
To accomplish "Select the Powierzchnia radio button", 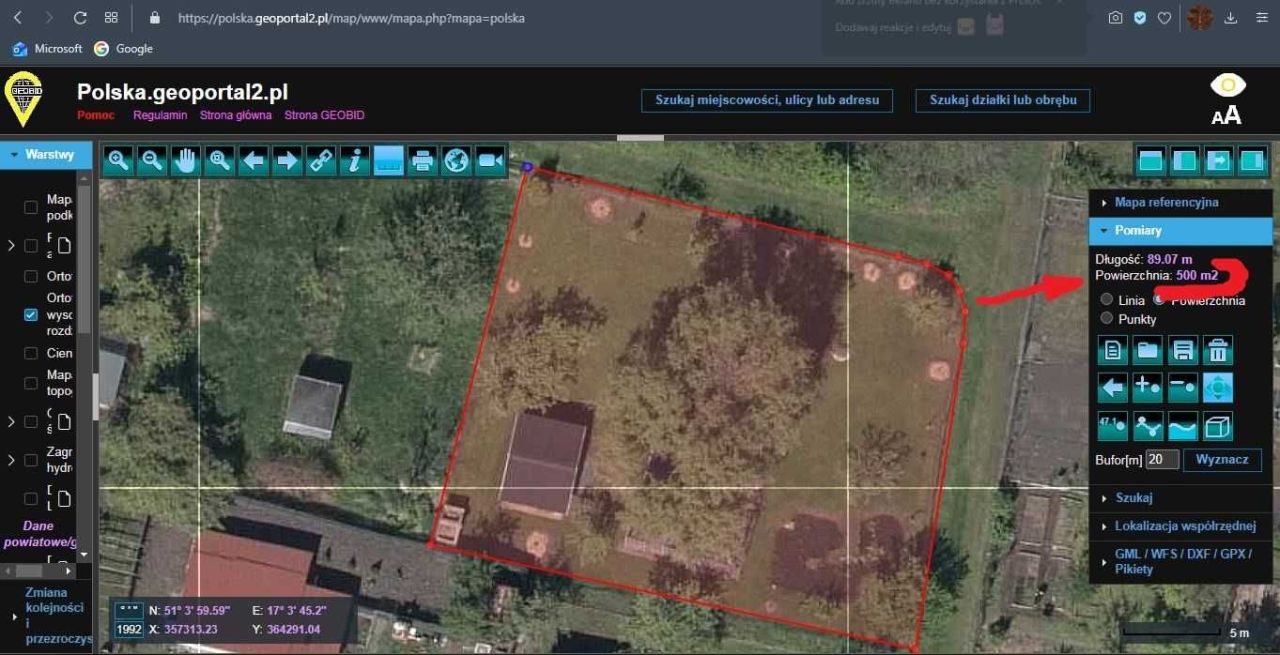I will coord(1159,299).
